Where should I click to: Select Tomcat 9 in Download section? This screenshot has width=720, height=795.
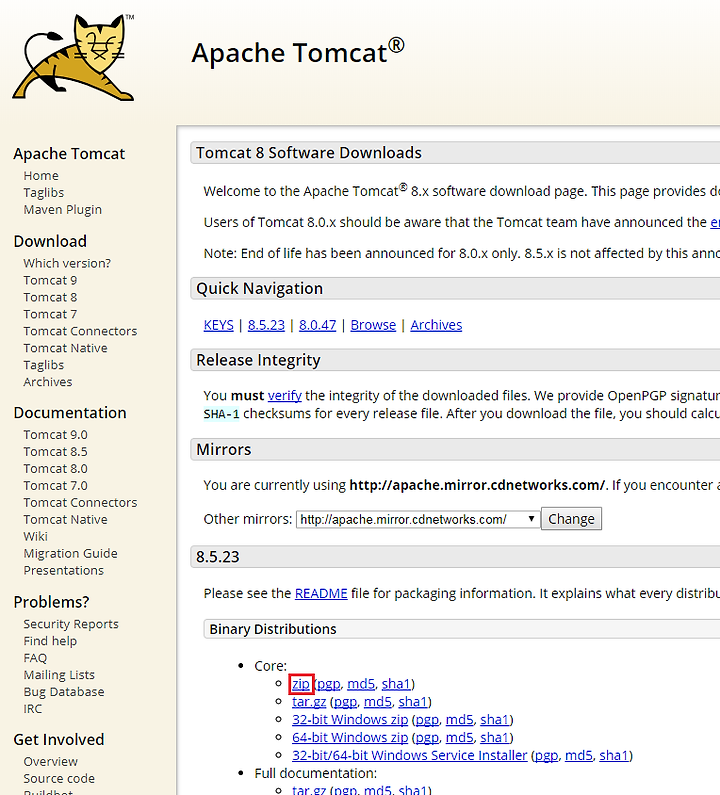(x=50, y=280)
